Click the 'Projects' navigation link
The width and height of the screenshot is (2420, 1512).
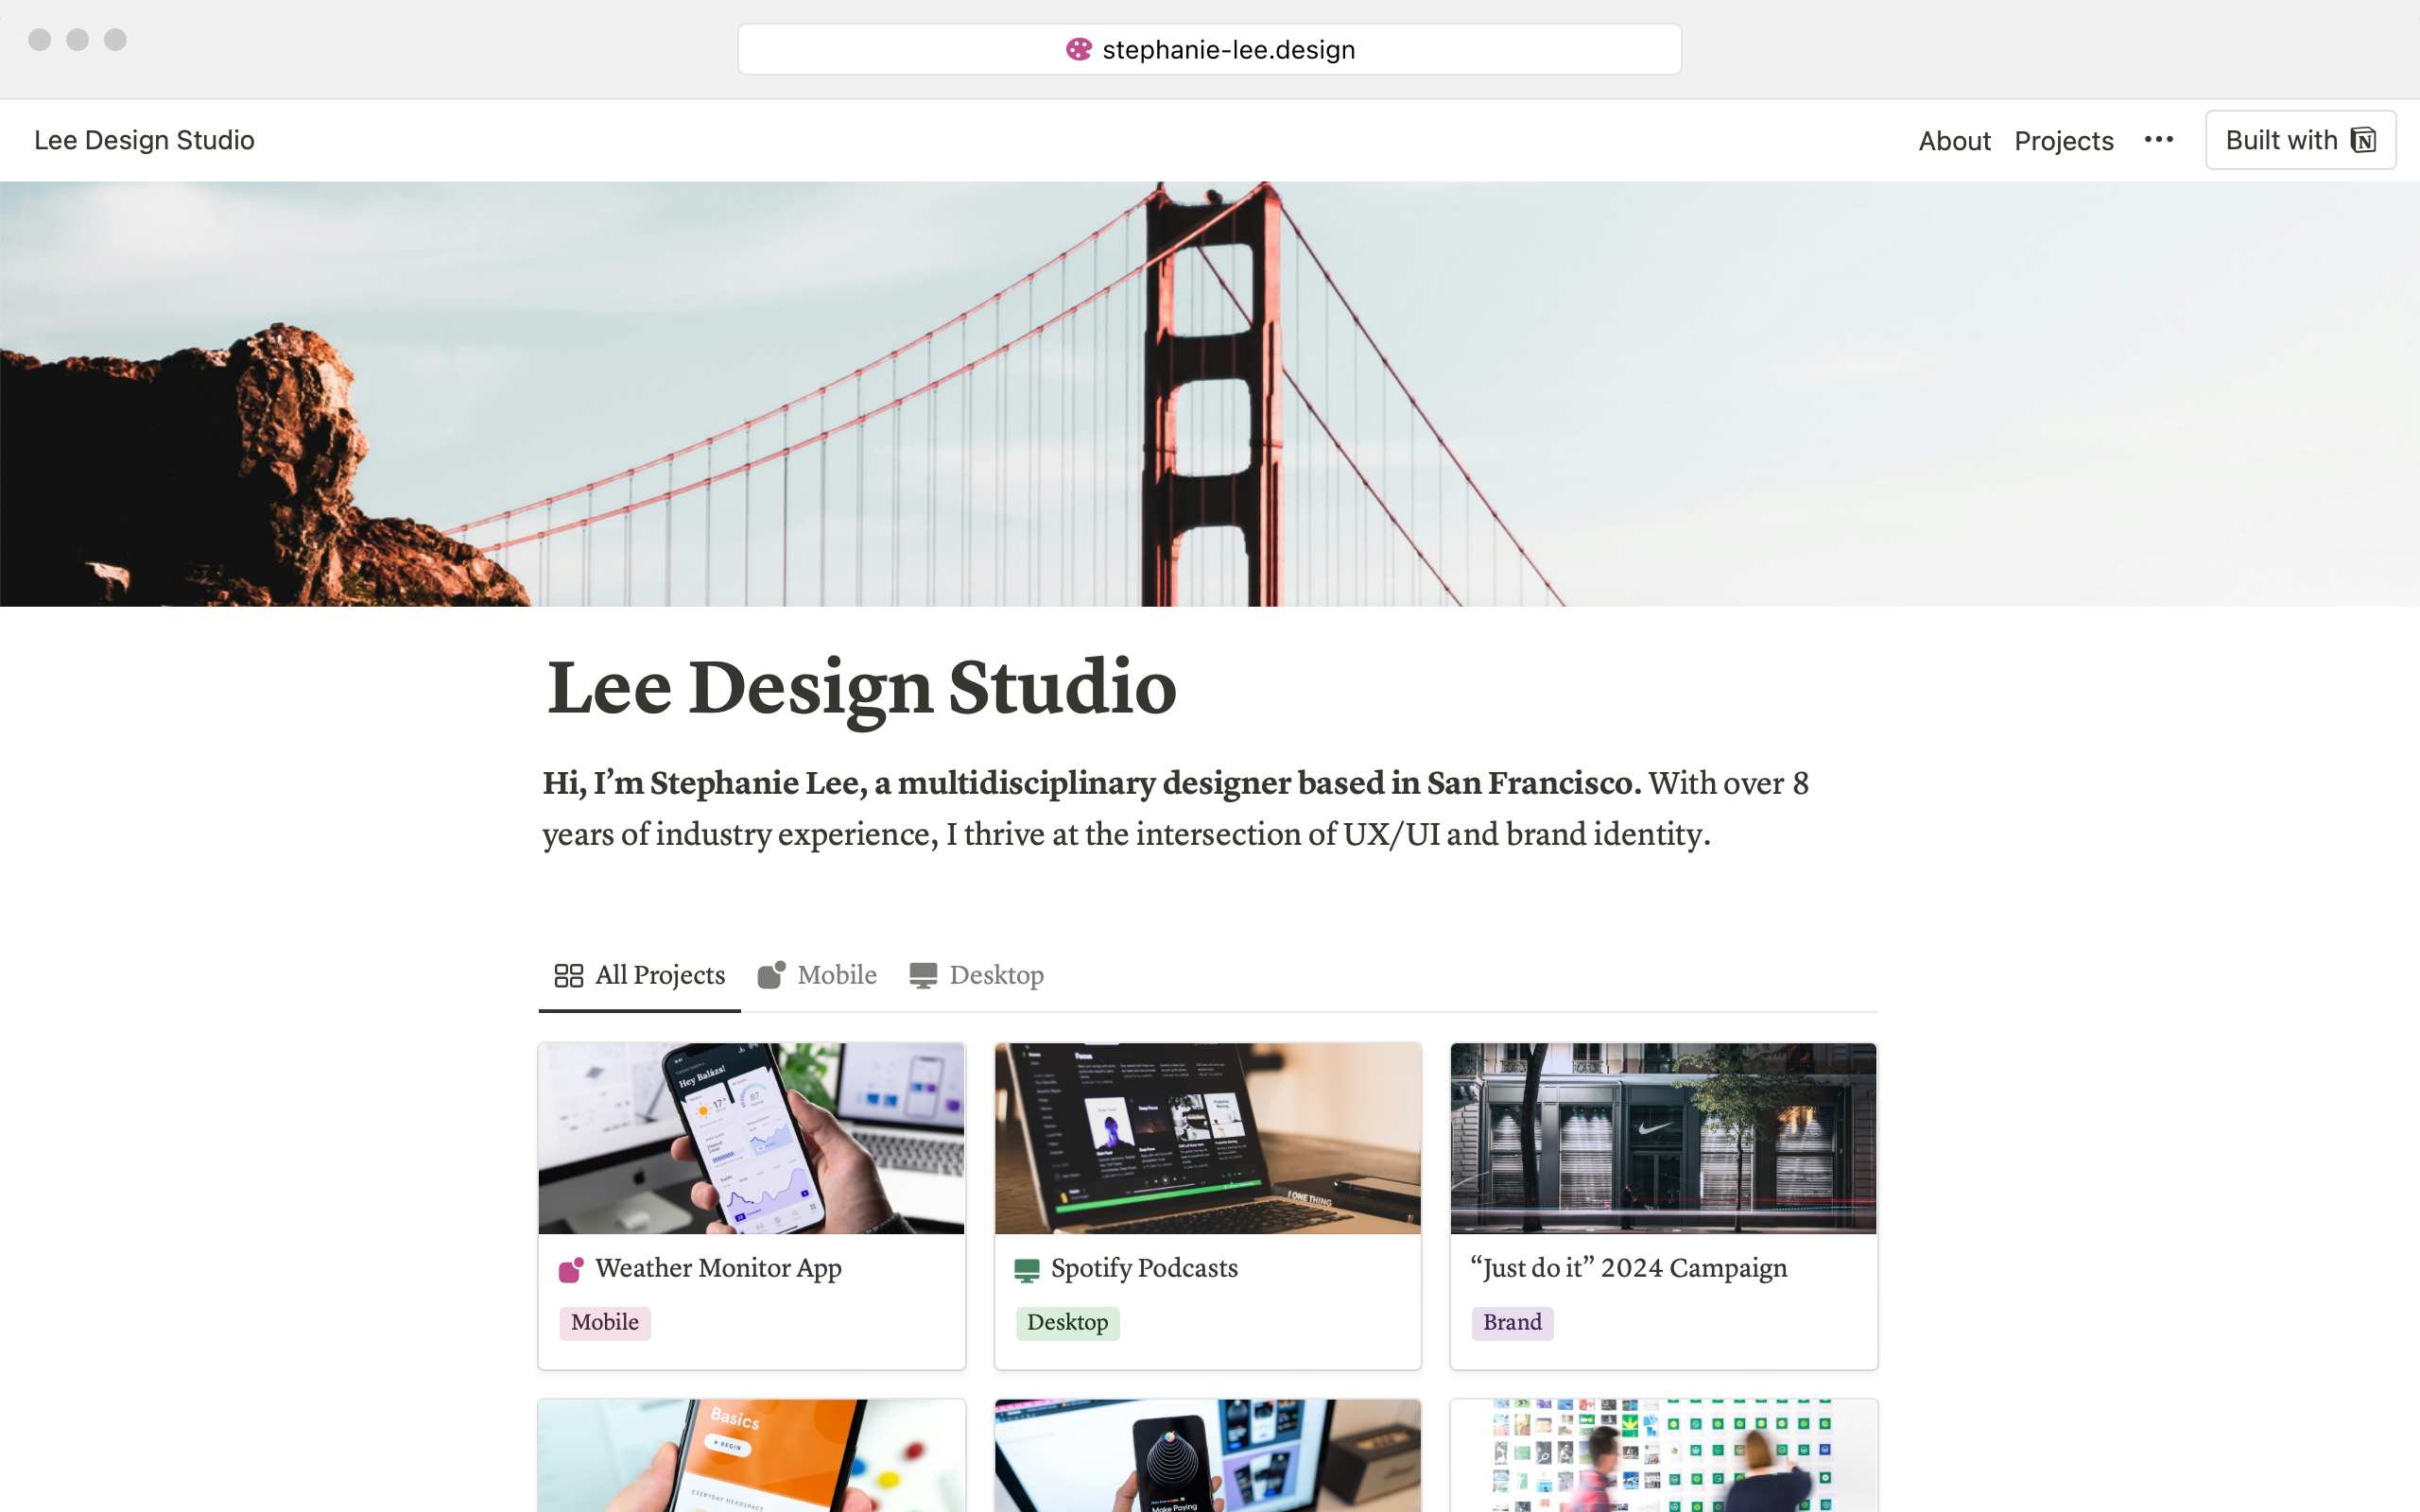2063,139
